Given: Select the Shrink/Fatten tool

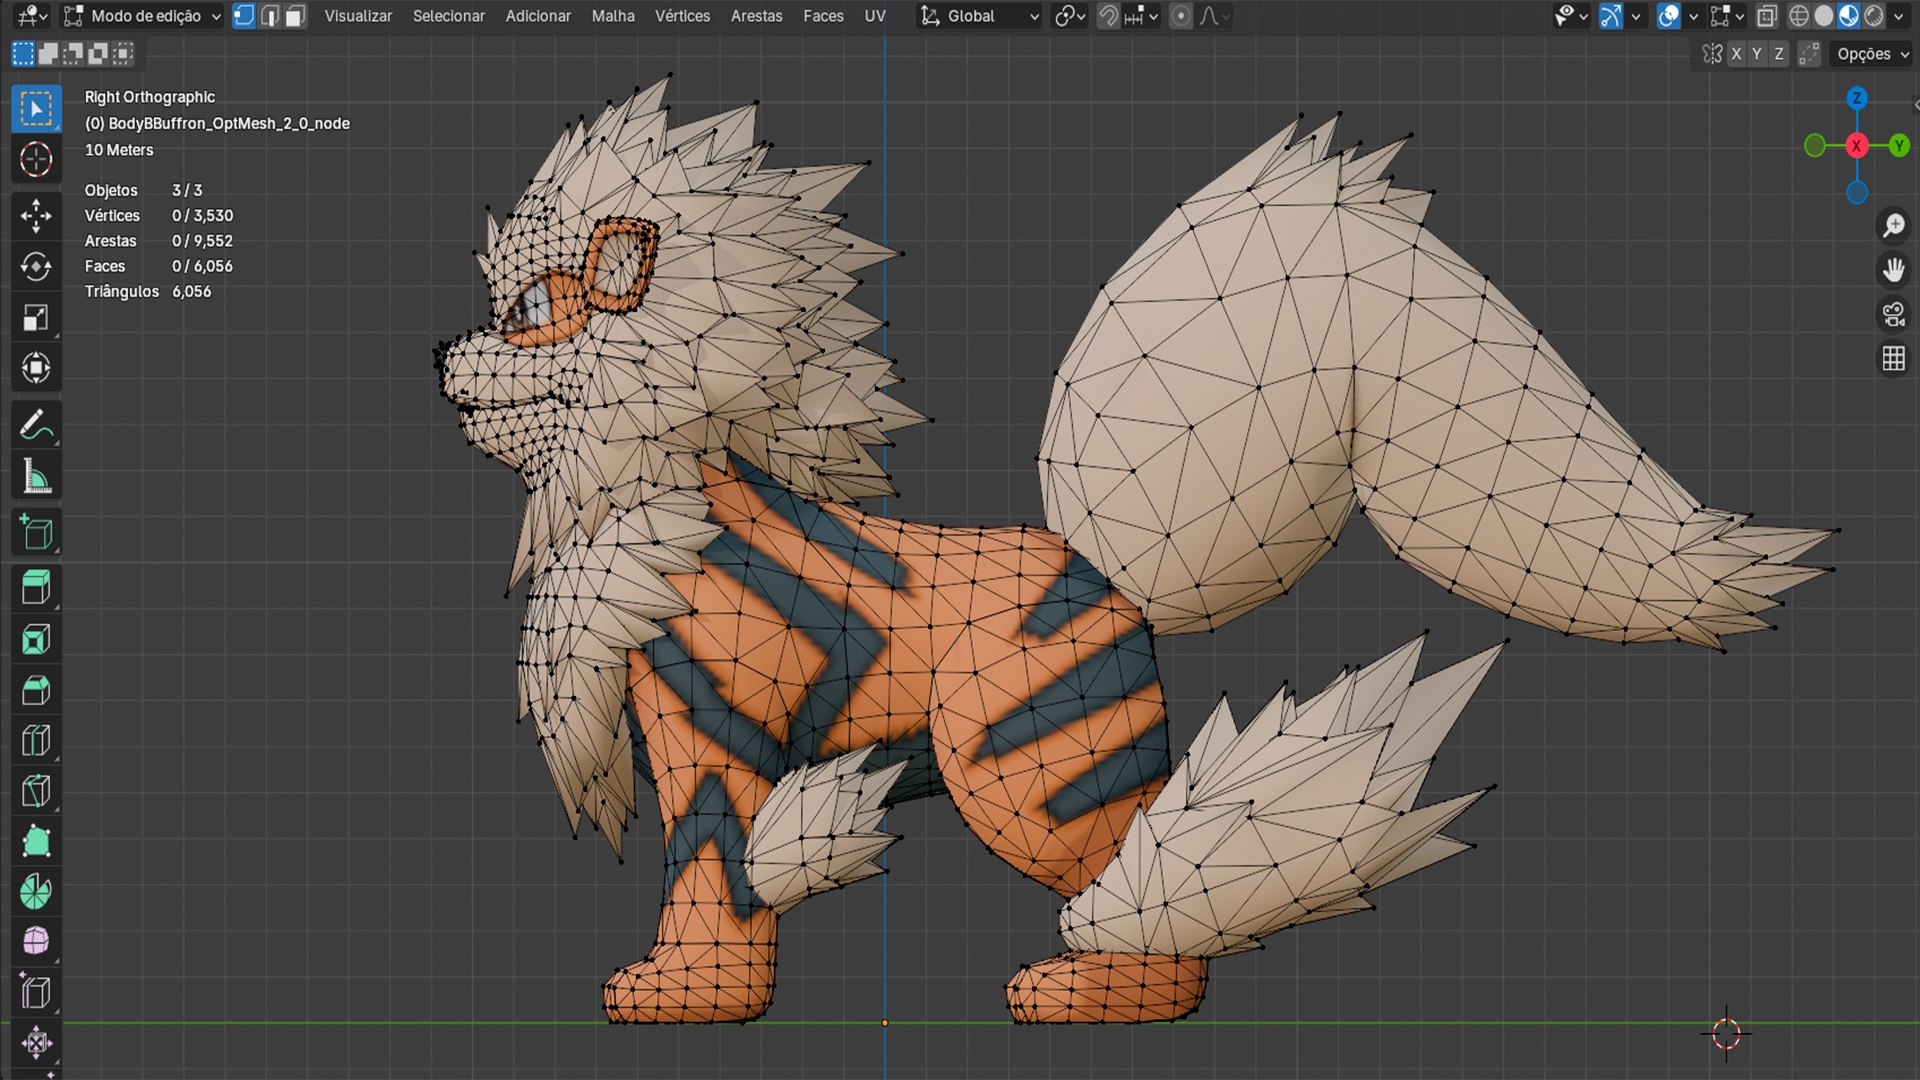Looking at the screenshot, I should pyautogui.click(x=36, y=1043).
